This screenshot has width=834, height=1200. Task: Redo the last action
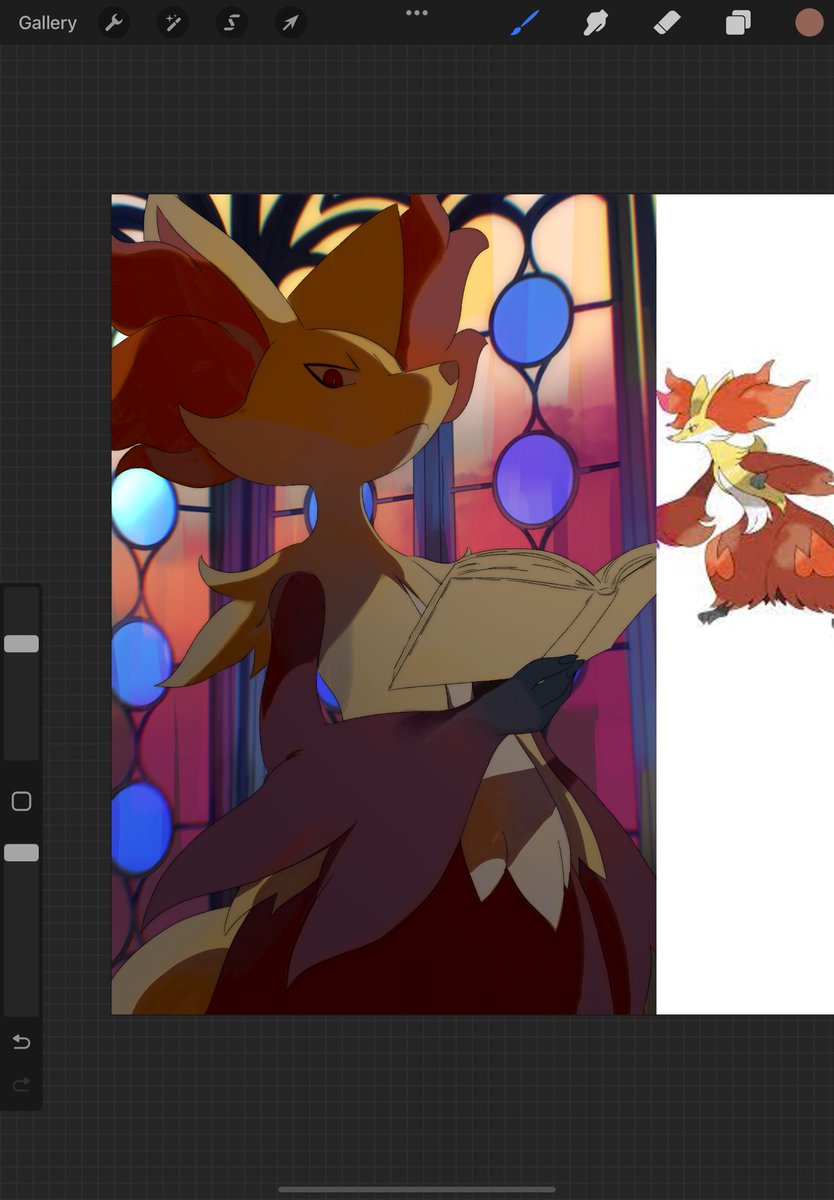click(21, 1085)
